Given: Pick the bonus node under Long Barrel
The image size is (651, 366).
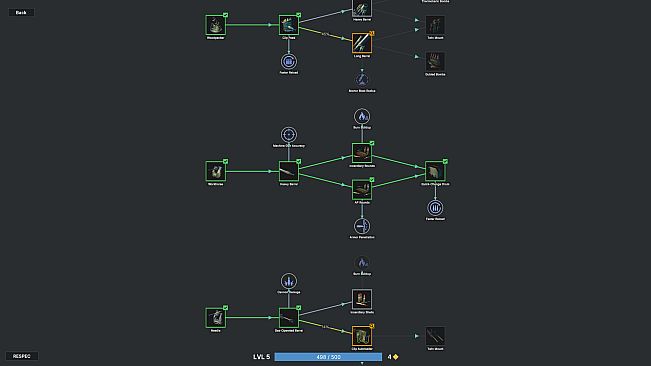Looking at the screenshot, I should coord(362,80).
